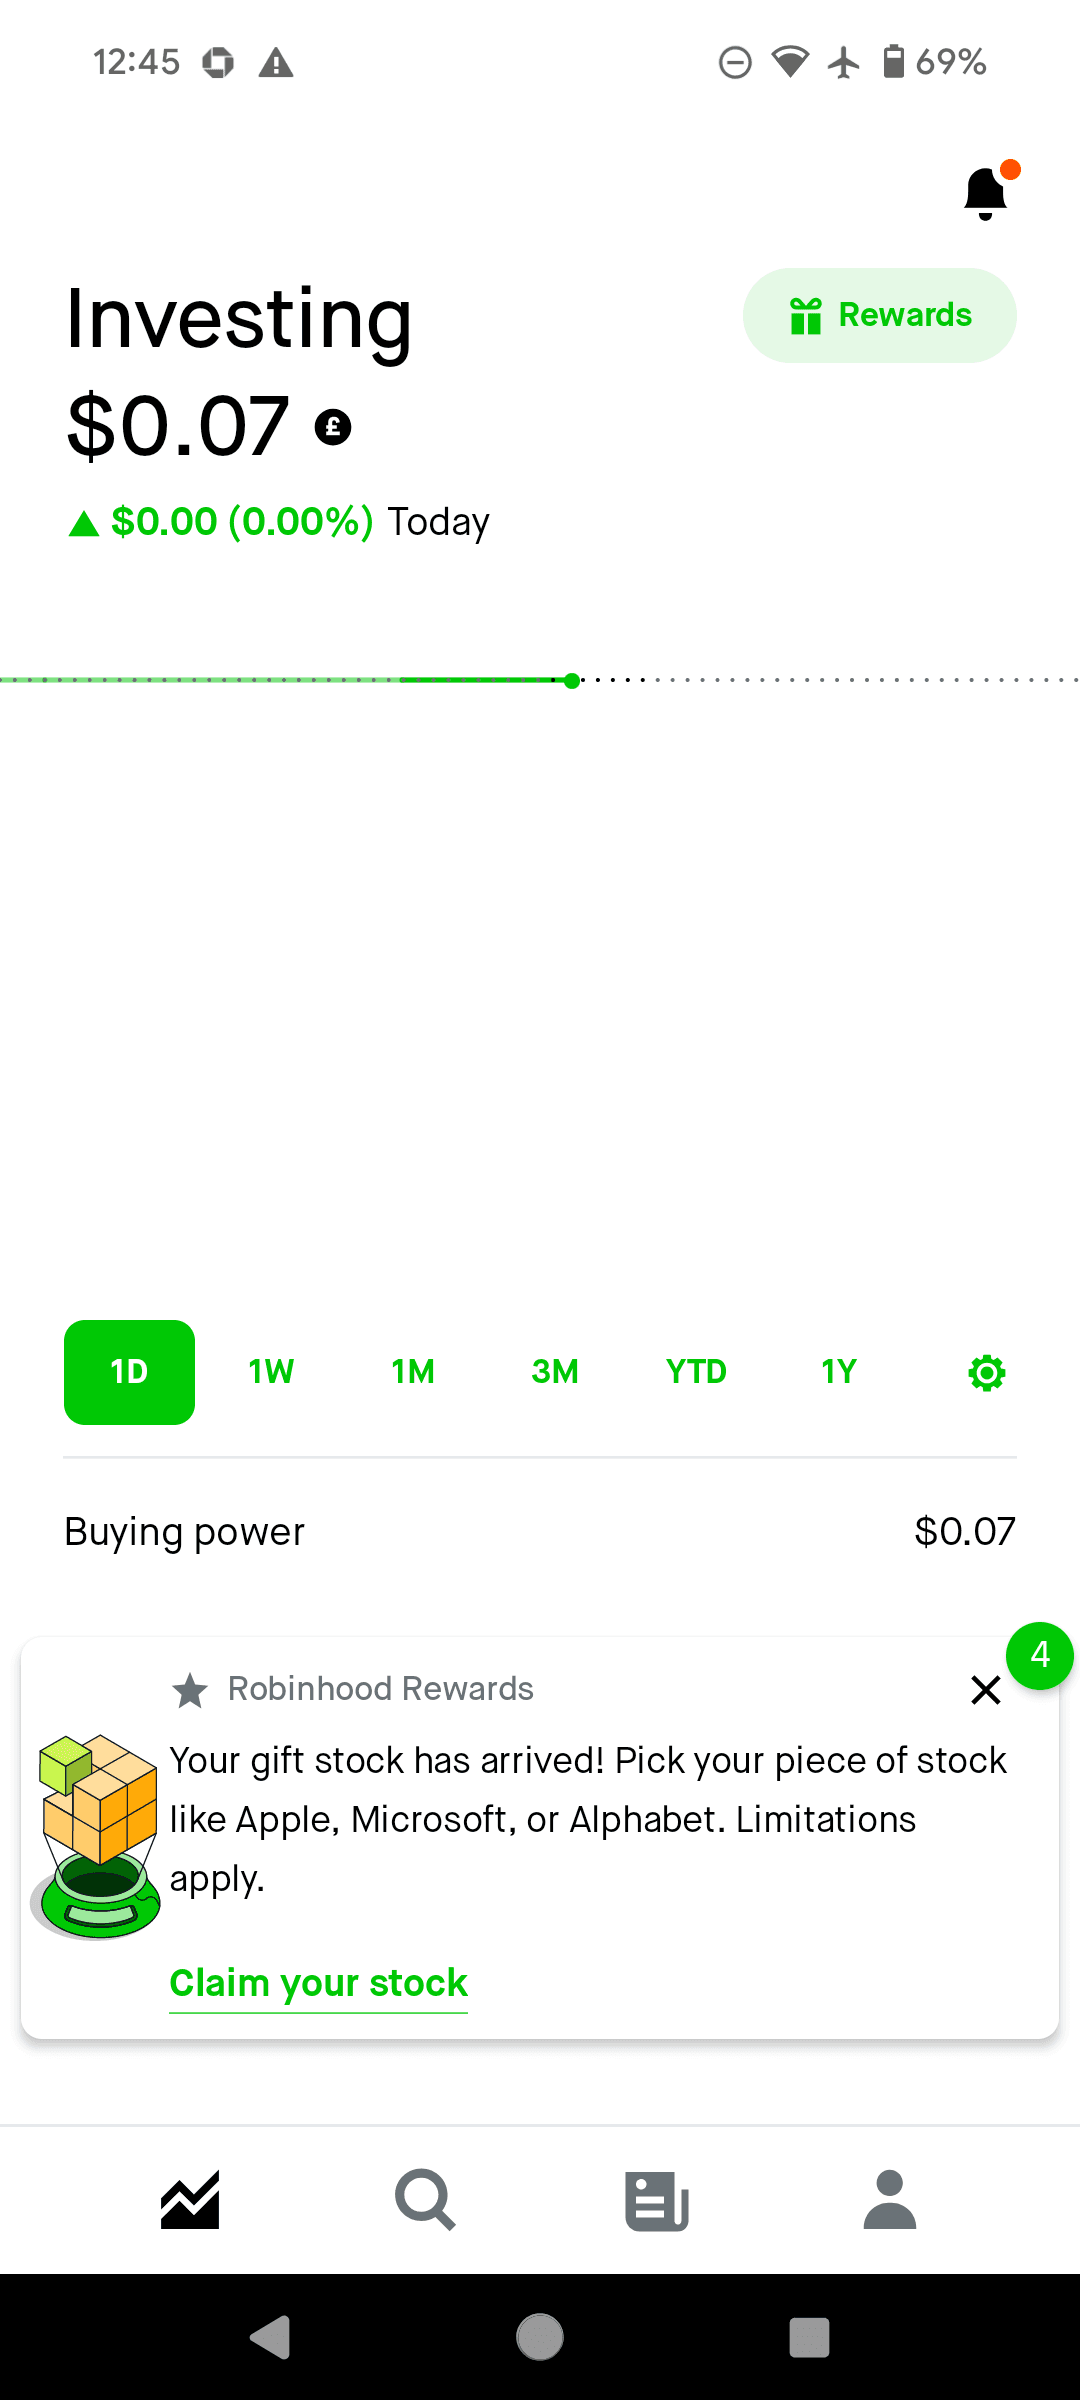The width and height of the screenshot is (1080, 2400).
Task: Open the Investing chart tab icon
Action: click(x=190, y=2200)
